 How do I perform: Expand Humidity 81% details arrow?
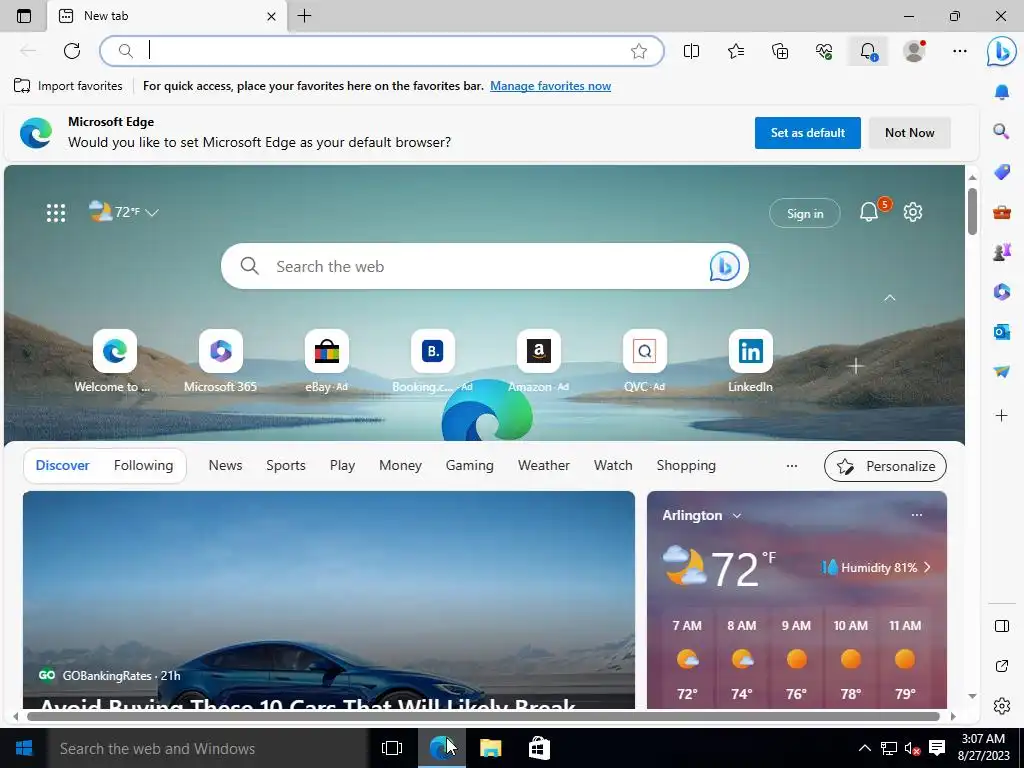pyautogui.click(x=927, y=567)
